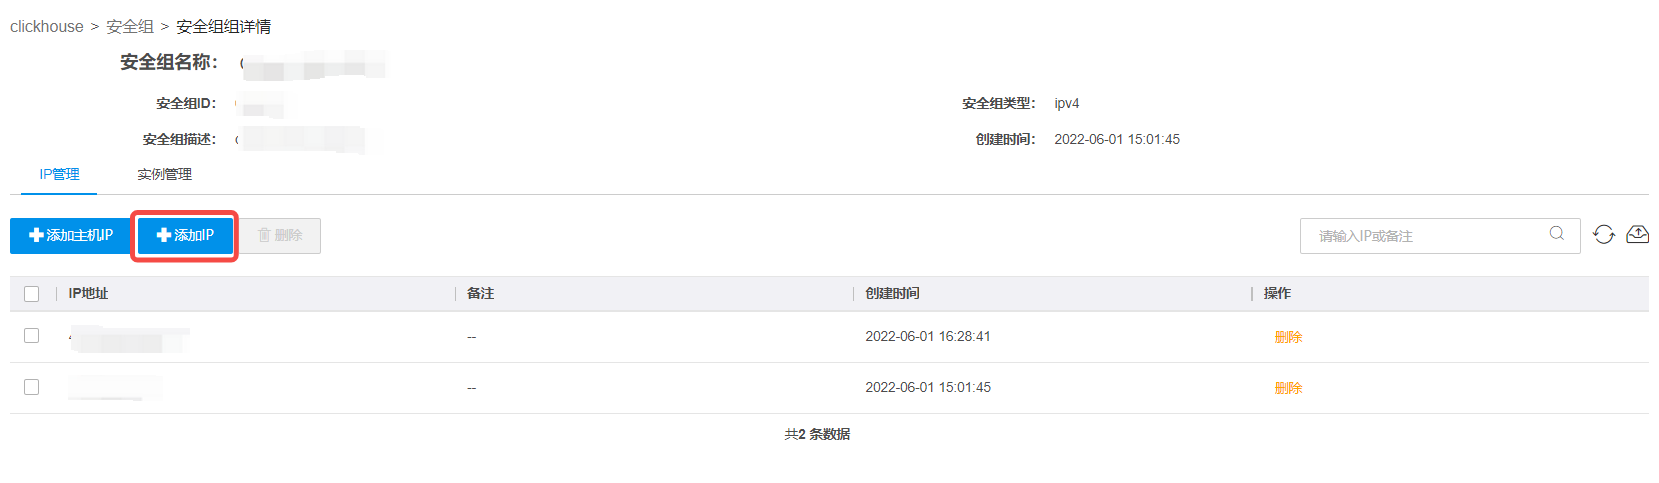Click the cloud upload export icon
The width and height of the screenshot is (1659, 483).
1637,235
